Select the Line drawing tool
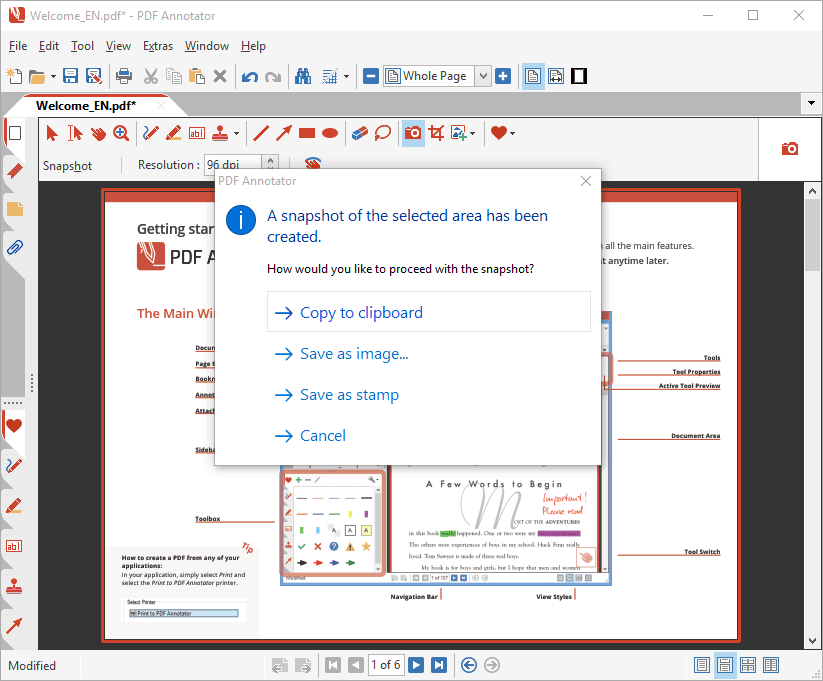This screenshot has height=681, width=823. point(261,133)
